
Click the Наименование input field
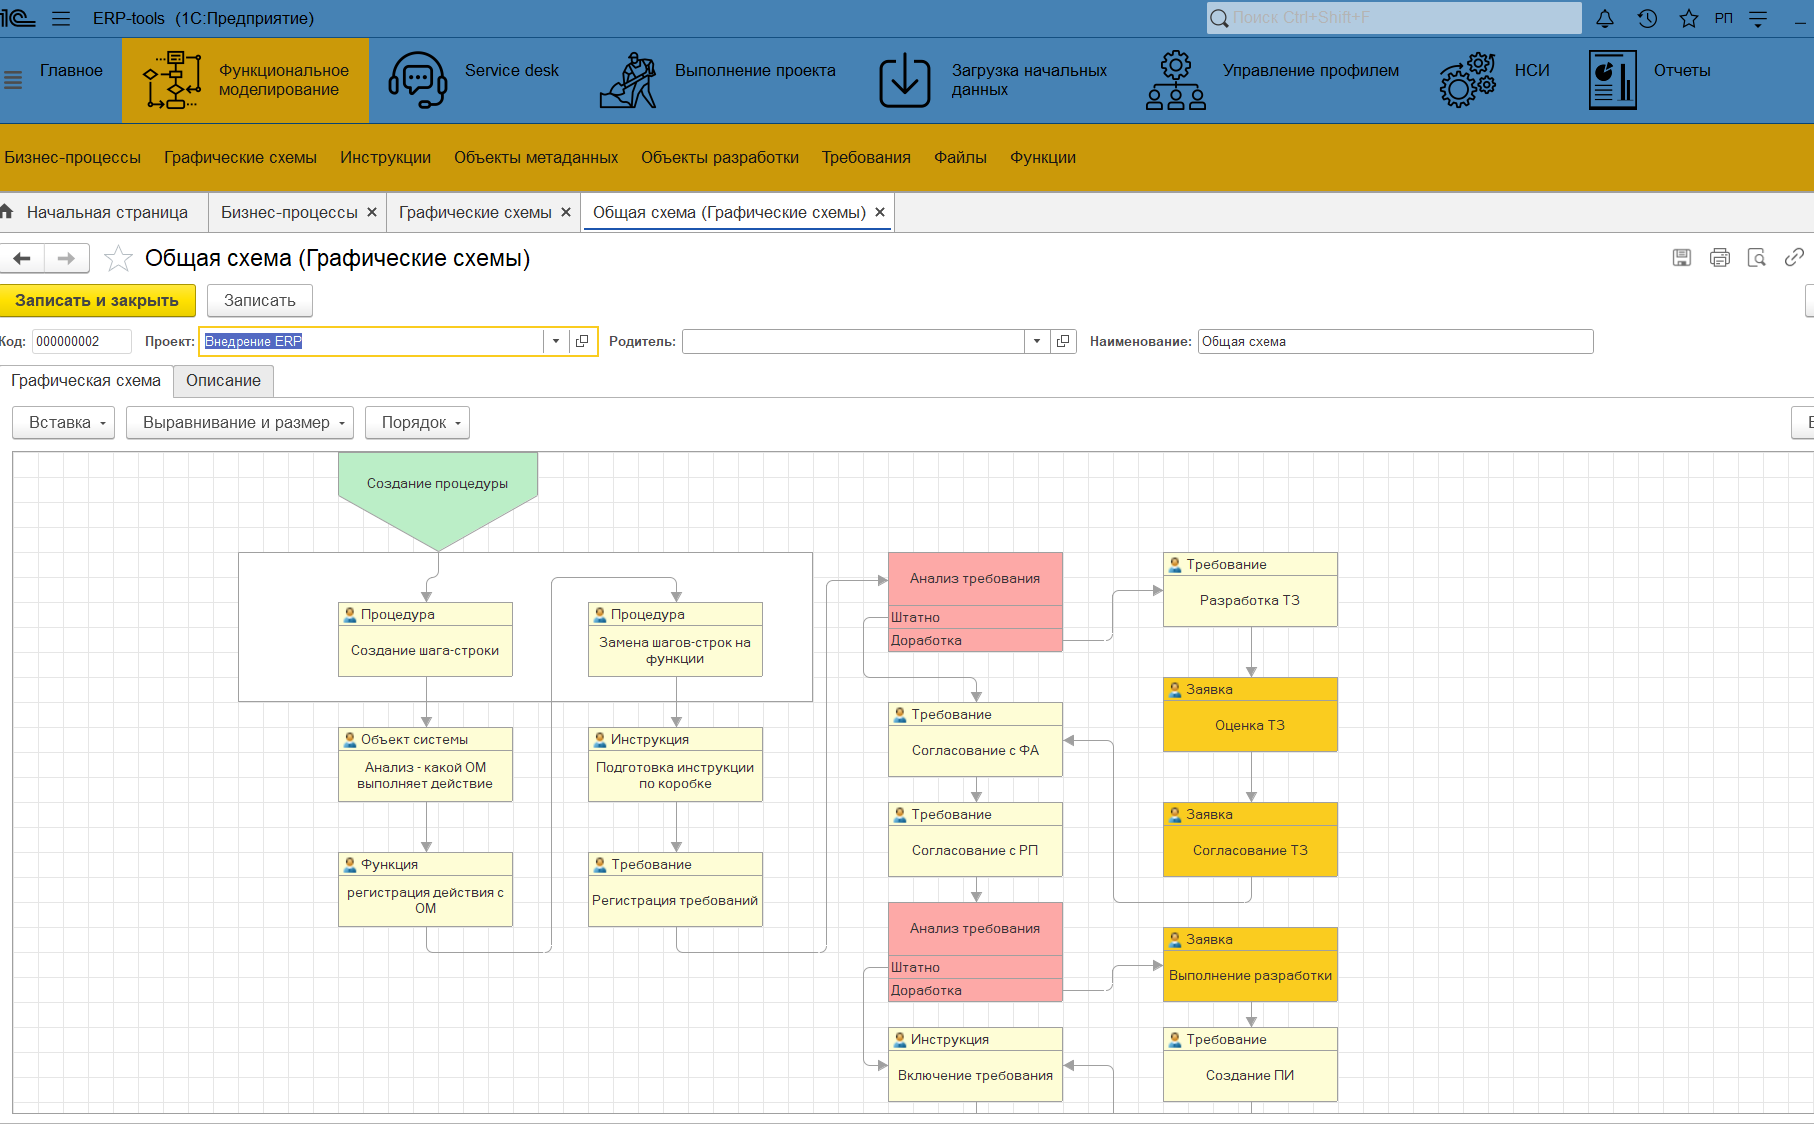[1395, 341]
